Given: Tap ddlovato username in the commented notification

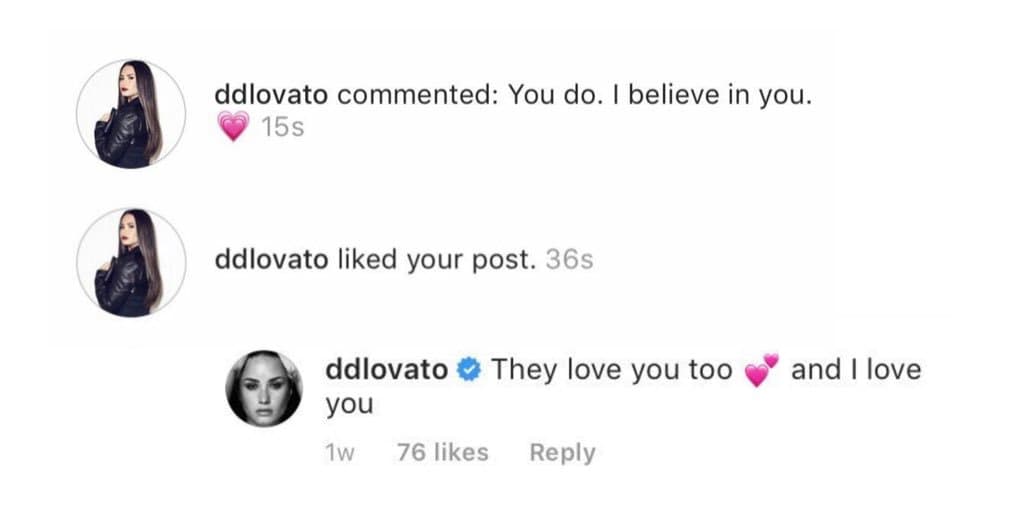Looking at the screenshot, I should (x=271, y=96).
